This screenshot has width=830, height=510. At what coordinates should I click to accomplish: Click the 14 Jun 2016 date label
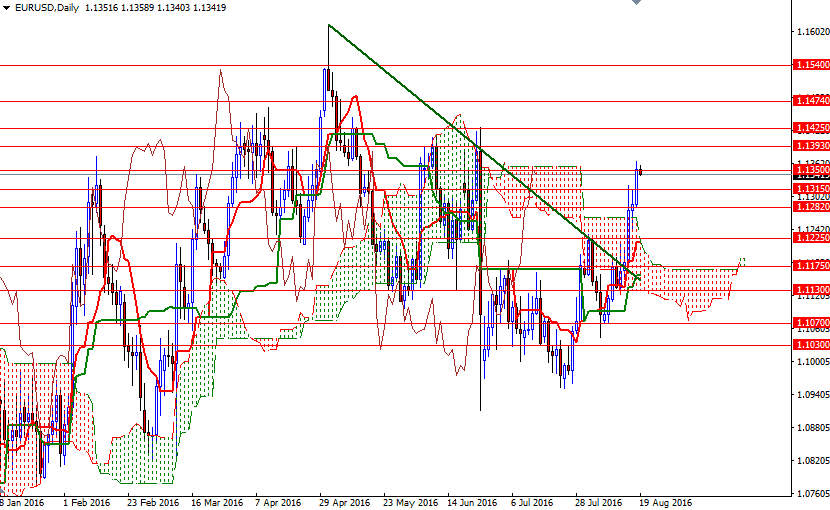pos(472,503)
